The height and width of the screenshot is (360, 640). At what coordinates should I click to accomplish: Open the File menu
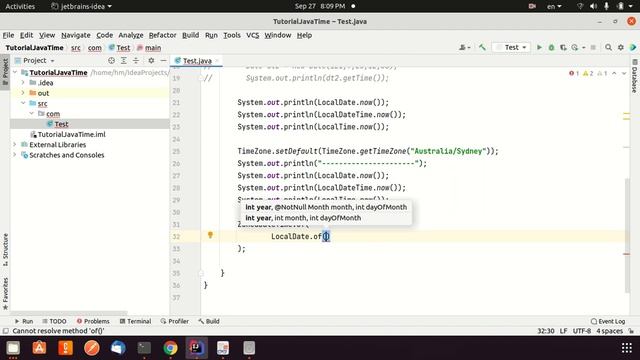[8, 35]
